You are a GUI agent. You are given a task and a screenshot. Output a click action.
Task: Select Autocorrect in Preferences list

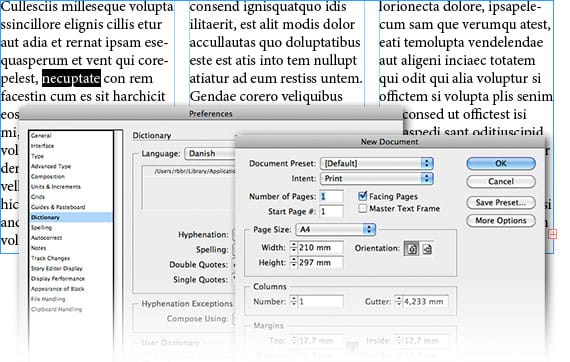(x=71, y=238)
